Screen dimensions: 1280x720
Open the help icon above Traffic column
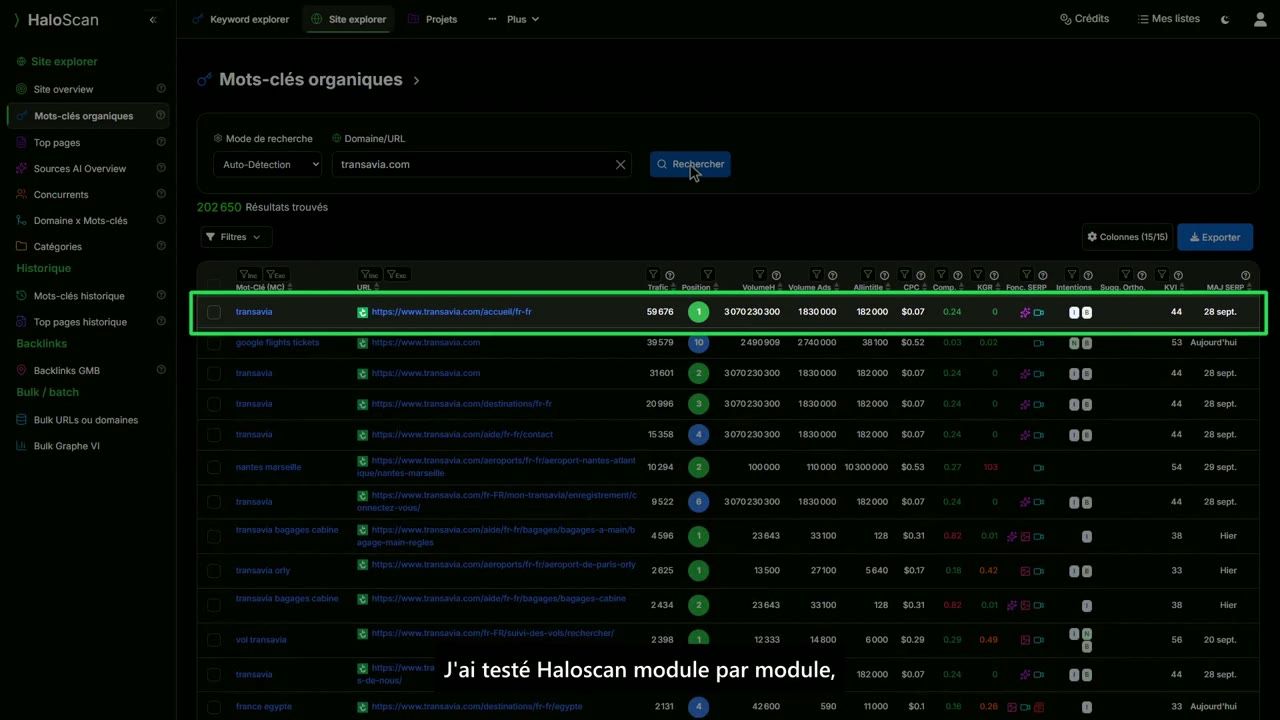tap(670, 276)
